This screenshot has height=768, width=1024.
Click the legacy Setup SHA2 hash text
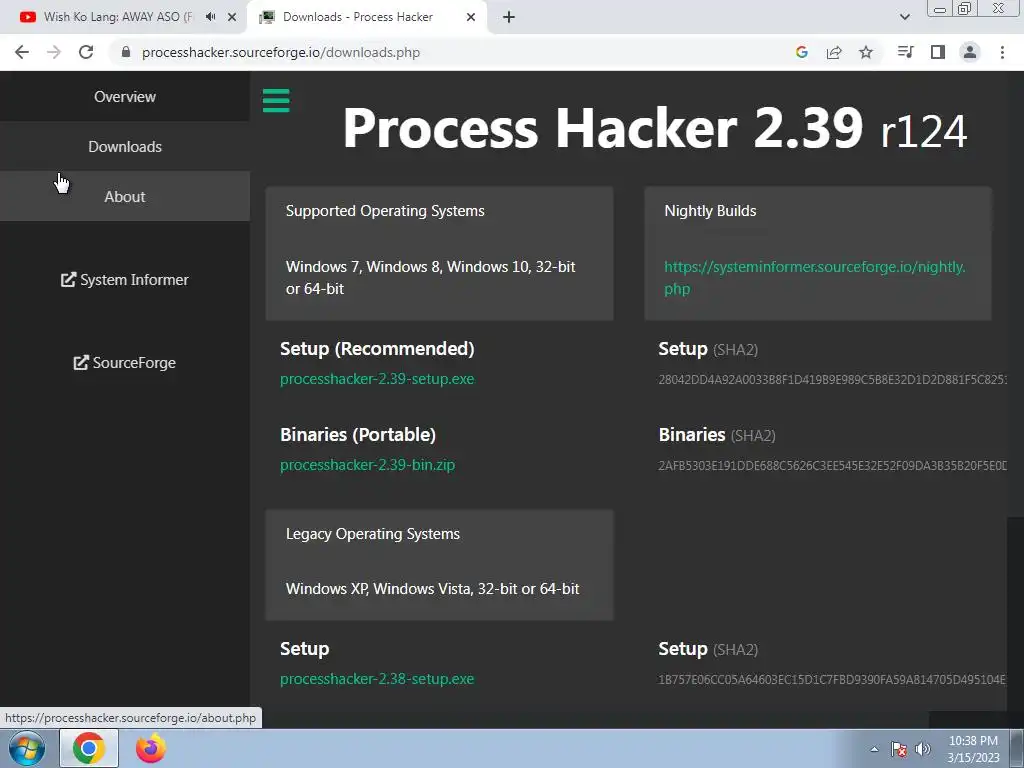833,680
